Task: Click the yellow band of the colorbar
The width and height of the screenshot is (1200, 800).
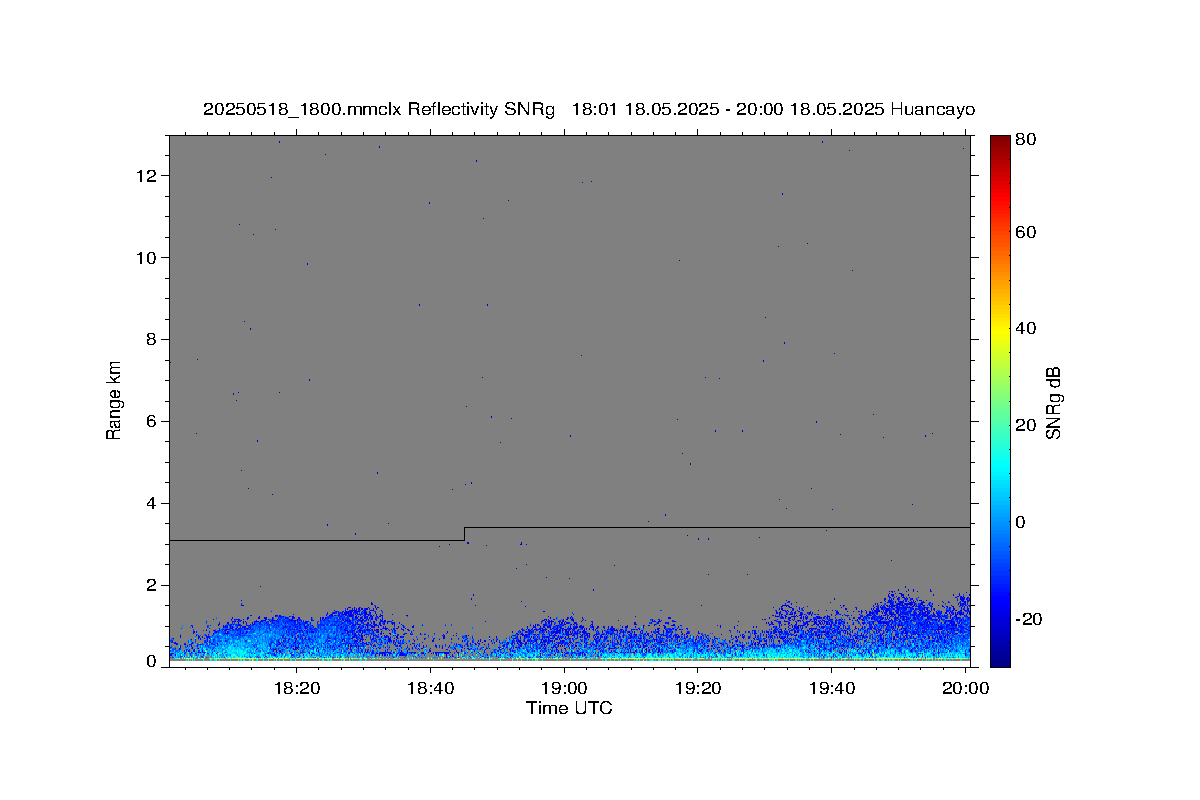Action: coord(1000,330)
